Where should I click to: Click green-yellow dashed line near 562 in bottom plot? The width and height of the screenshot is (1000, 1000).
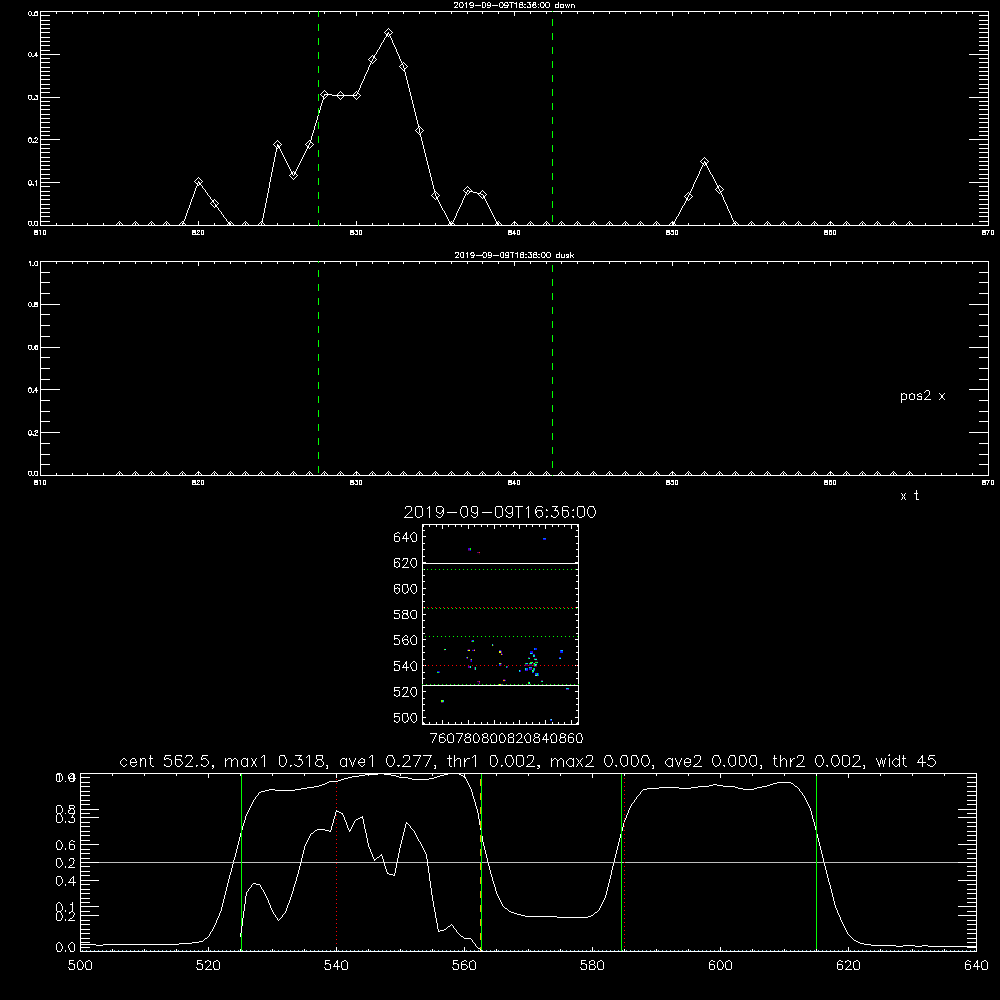481,861
